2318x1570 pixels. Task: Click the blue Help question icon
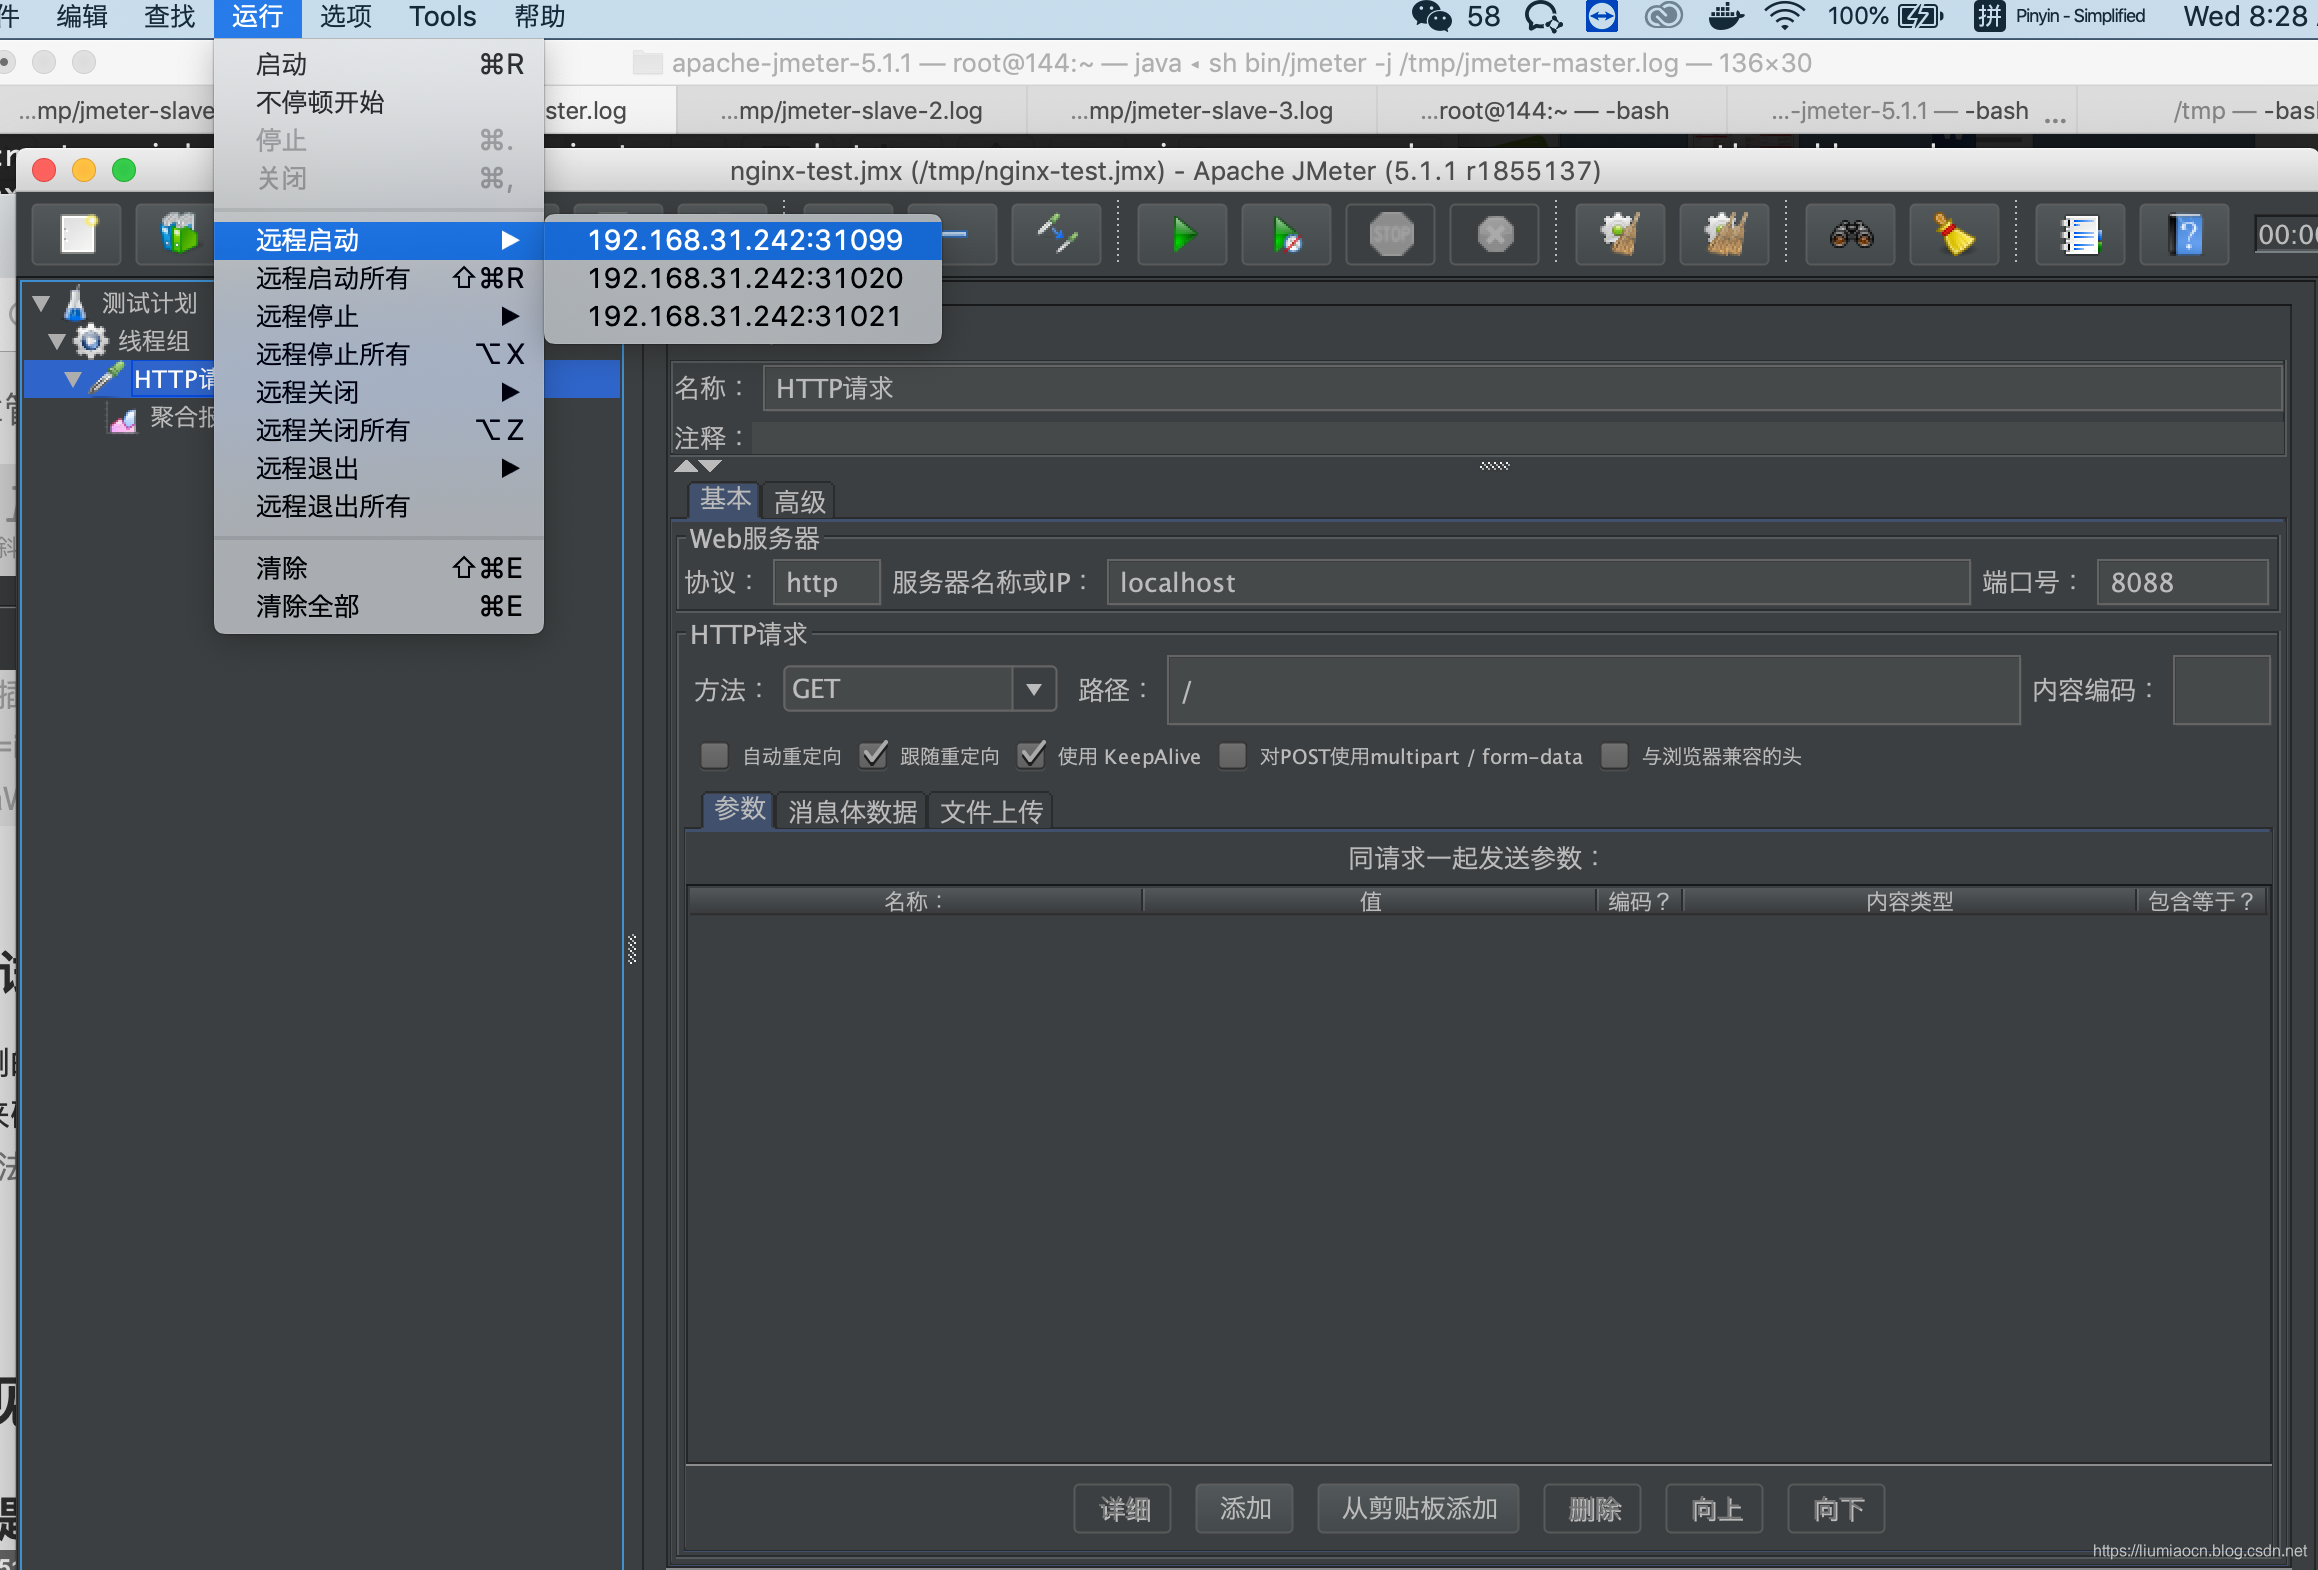tap(2184, 236)
